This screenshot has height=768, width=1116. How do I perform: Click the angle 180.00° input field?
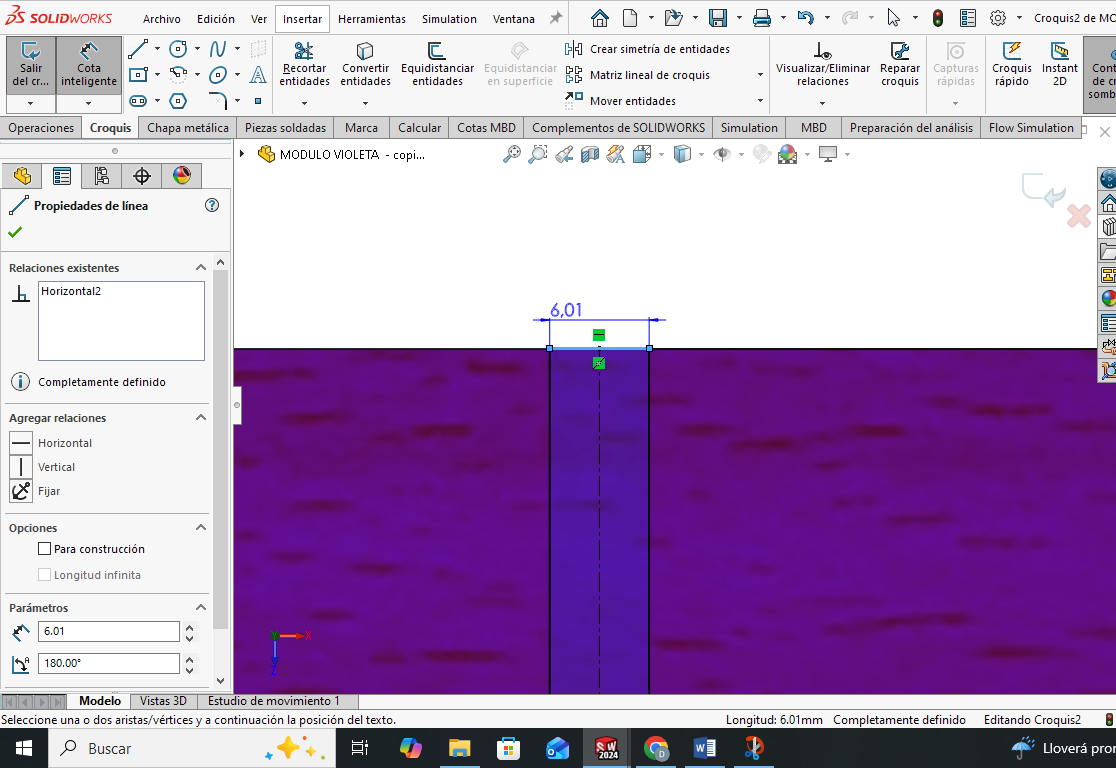(108, 663)
